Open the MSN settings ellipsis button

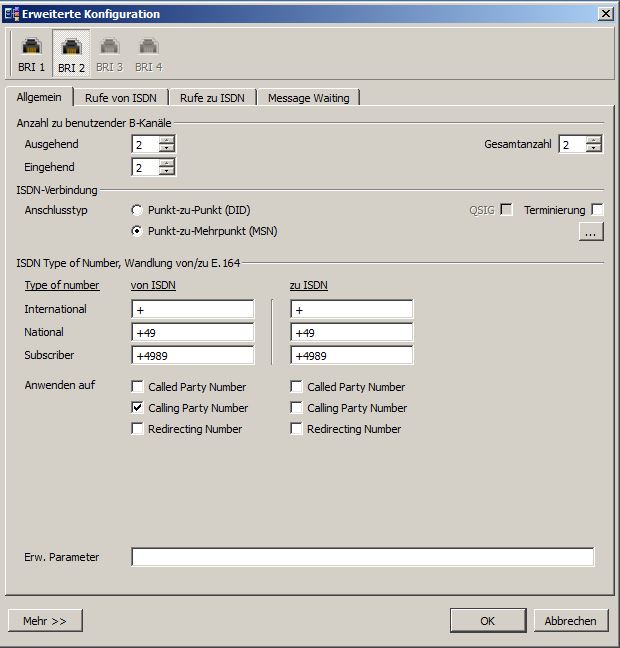coord(591,232)
